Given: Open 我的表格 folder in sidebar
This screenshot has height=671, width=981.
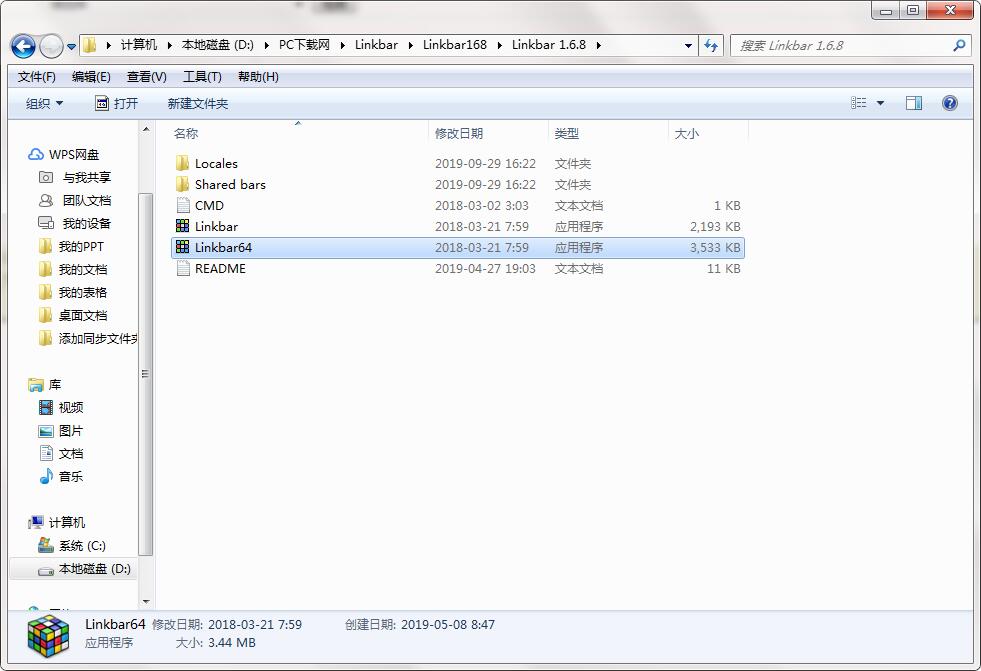Looking at the screenshot, I should coord(73,292).
